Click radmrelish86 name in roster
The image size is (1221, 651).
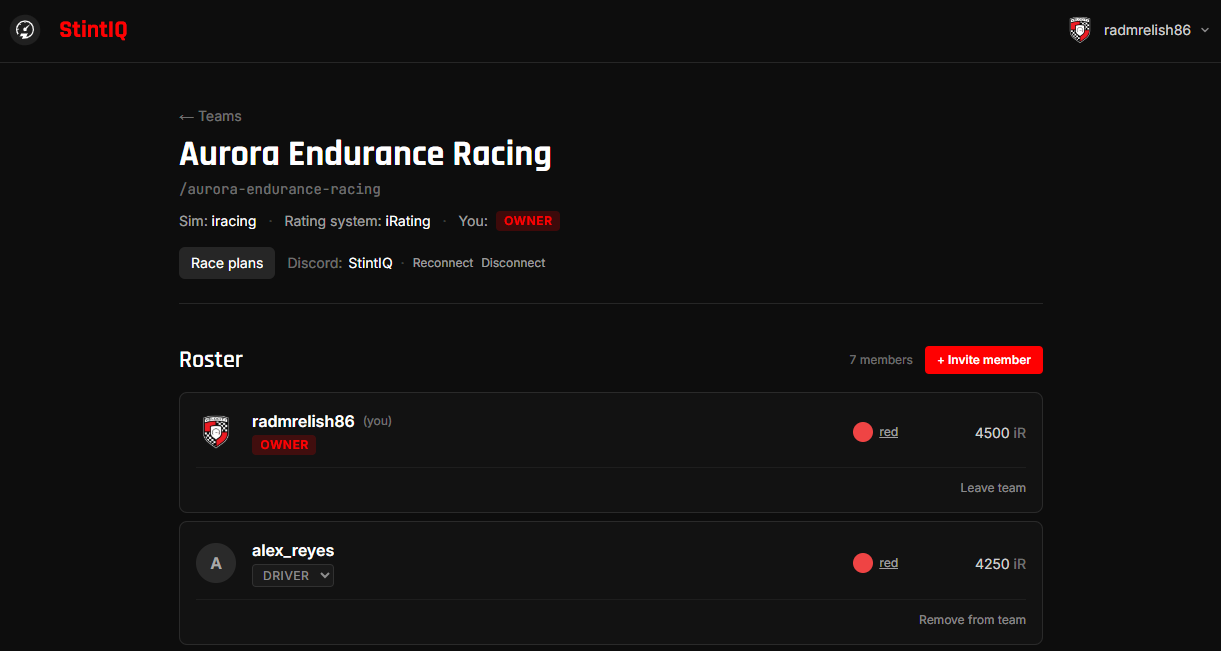click(303, 422)
